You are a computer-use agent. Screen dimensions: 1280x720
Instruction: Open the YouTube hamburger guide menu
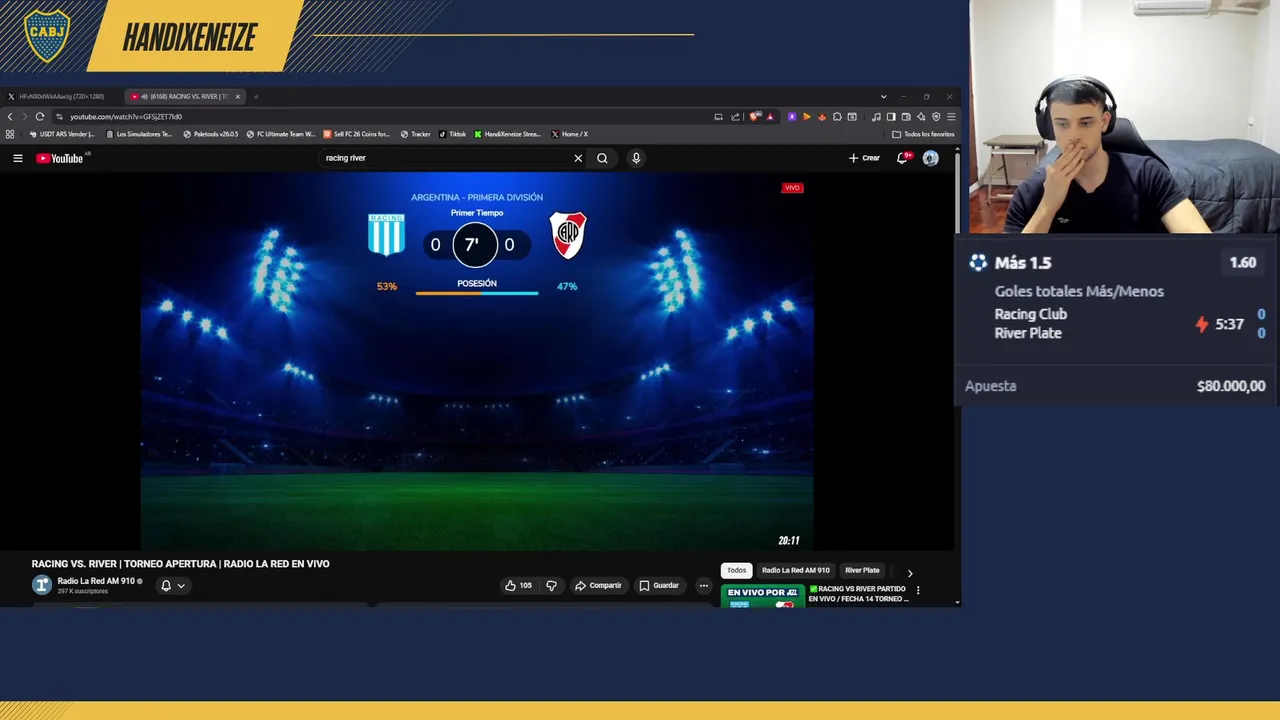[17, 158]
